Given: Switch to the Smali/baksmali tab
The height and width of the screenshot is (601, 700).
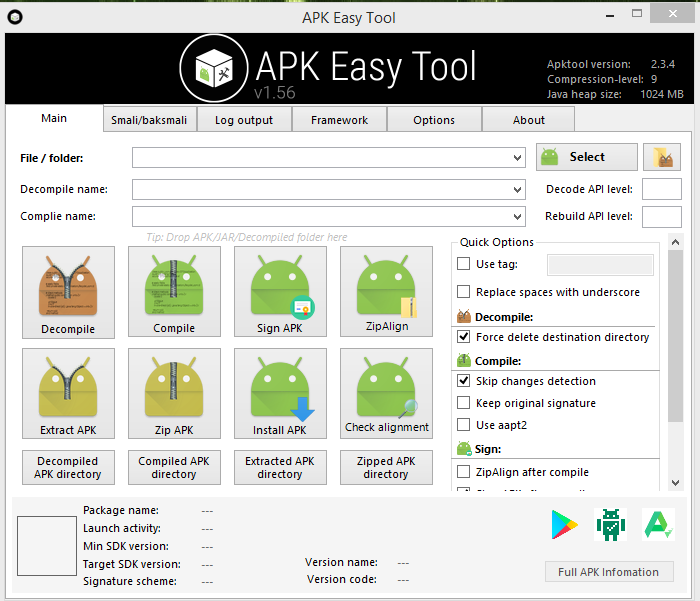Looking at the screenshot, I should pos(150,120).
